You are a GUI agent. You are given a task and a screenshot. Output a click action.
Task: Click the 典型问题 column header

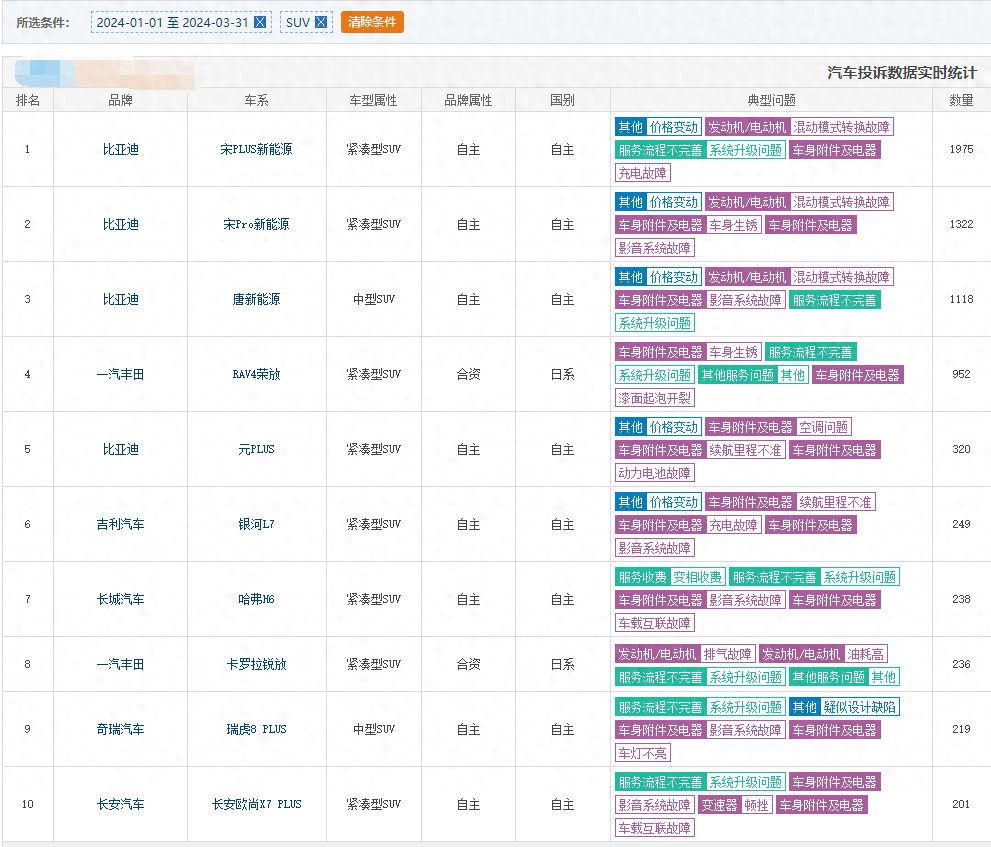coord(771,100)
